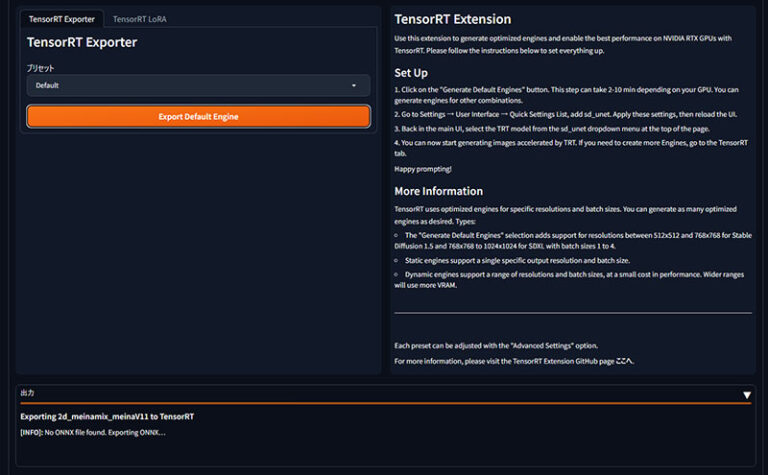Open the プリセット preset dropdown showing Default
768x475 pixels.
pos(190,86)
